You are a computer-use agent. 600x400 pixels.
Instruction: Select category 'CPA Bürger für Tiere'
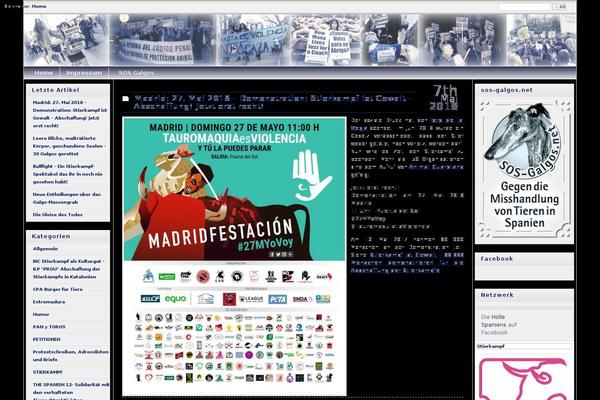(x=57, y=289)
